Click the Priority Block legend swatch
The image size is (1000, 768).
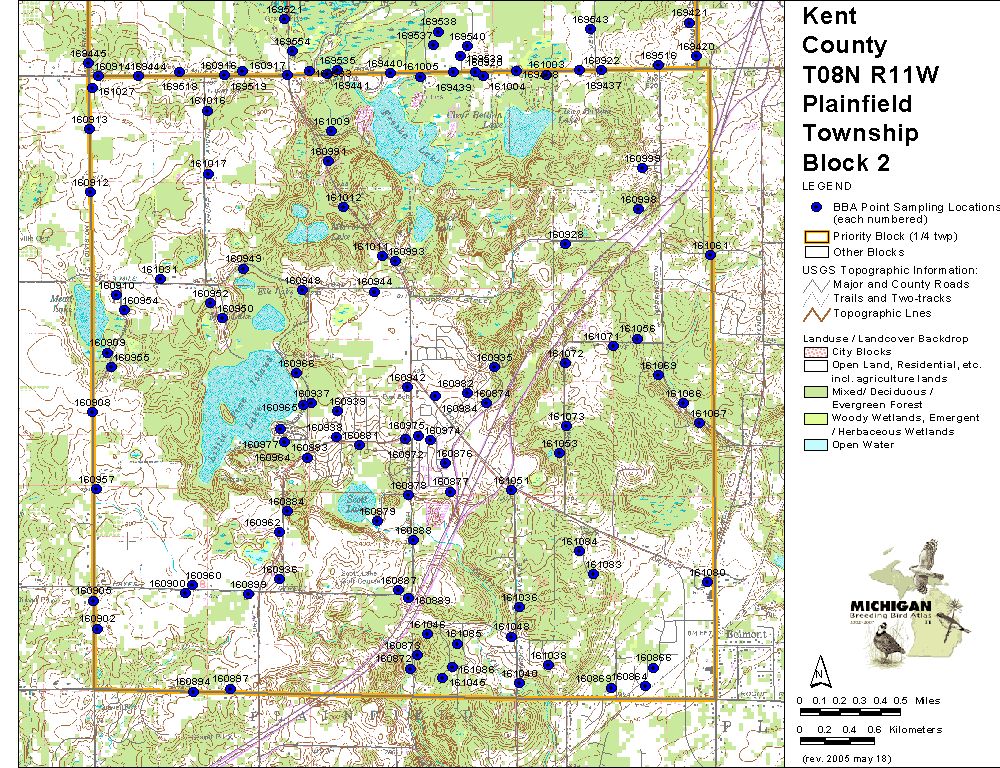coord(816,236)
